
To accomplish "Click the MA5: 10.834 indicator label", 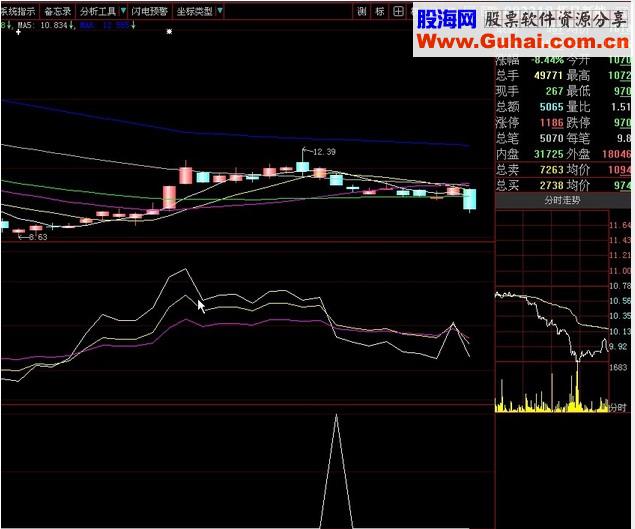I will tap(43, 25).
